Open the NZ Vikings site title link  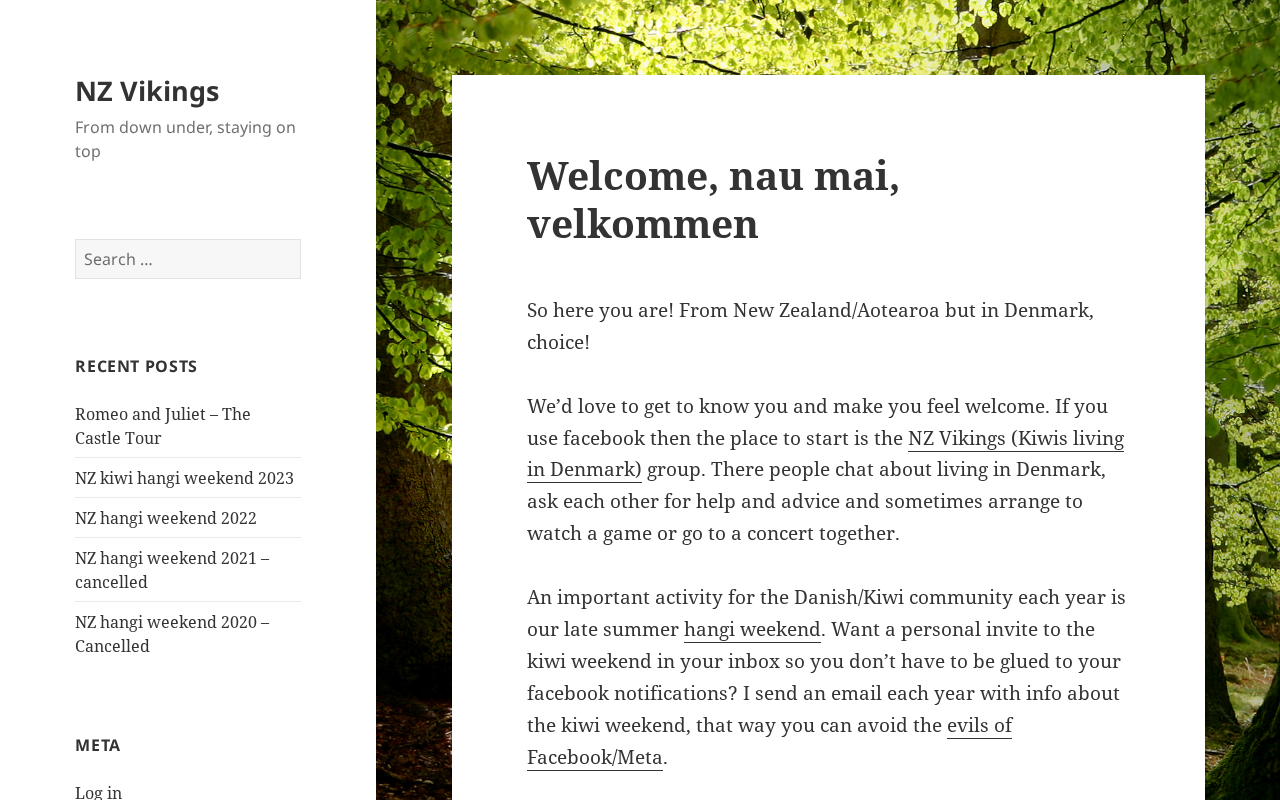[x=147, y=91]
